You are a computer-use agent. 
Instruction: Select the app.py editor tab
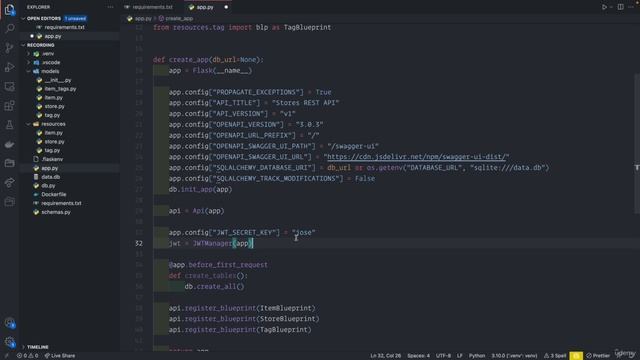(x=205, y=7)
